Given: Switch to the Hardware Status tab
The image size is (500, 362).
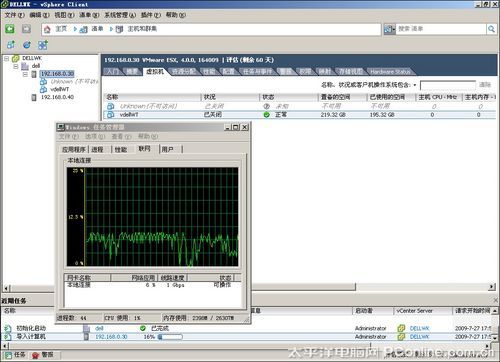Looking at the screenshot, I should coord(390,72).
